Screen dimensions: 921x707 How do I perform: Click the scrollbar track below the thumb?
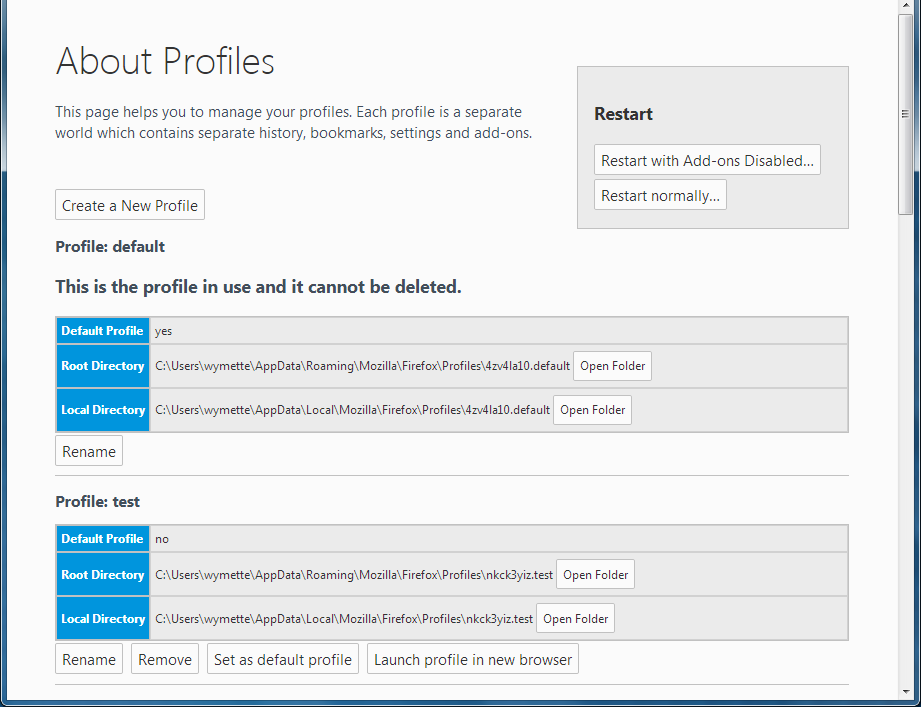tap(906, 450)
